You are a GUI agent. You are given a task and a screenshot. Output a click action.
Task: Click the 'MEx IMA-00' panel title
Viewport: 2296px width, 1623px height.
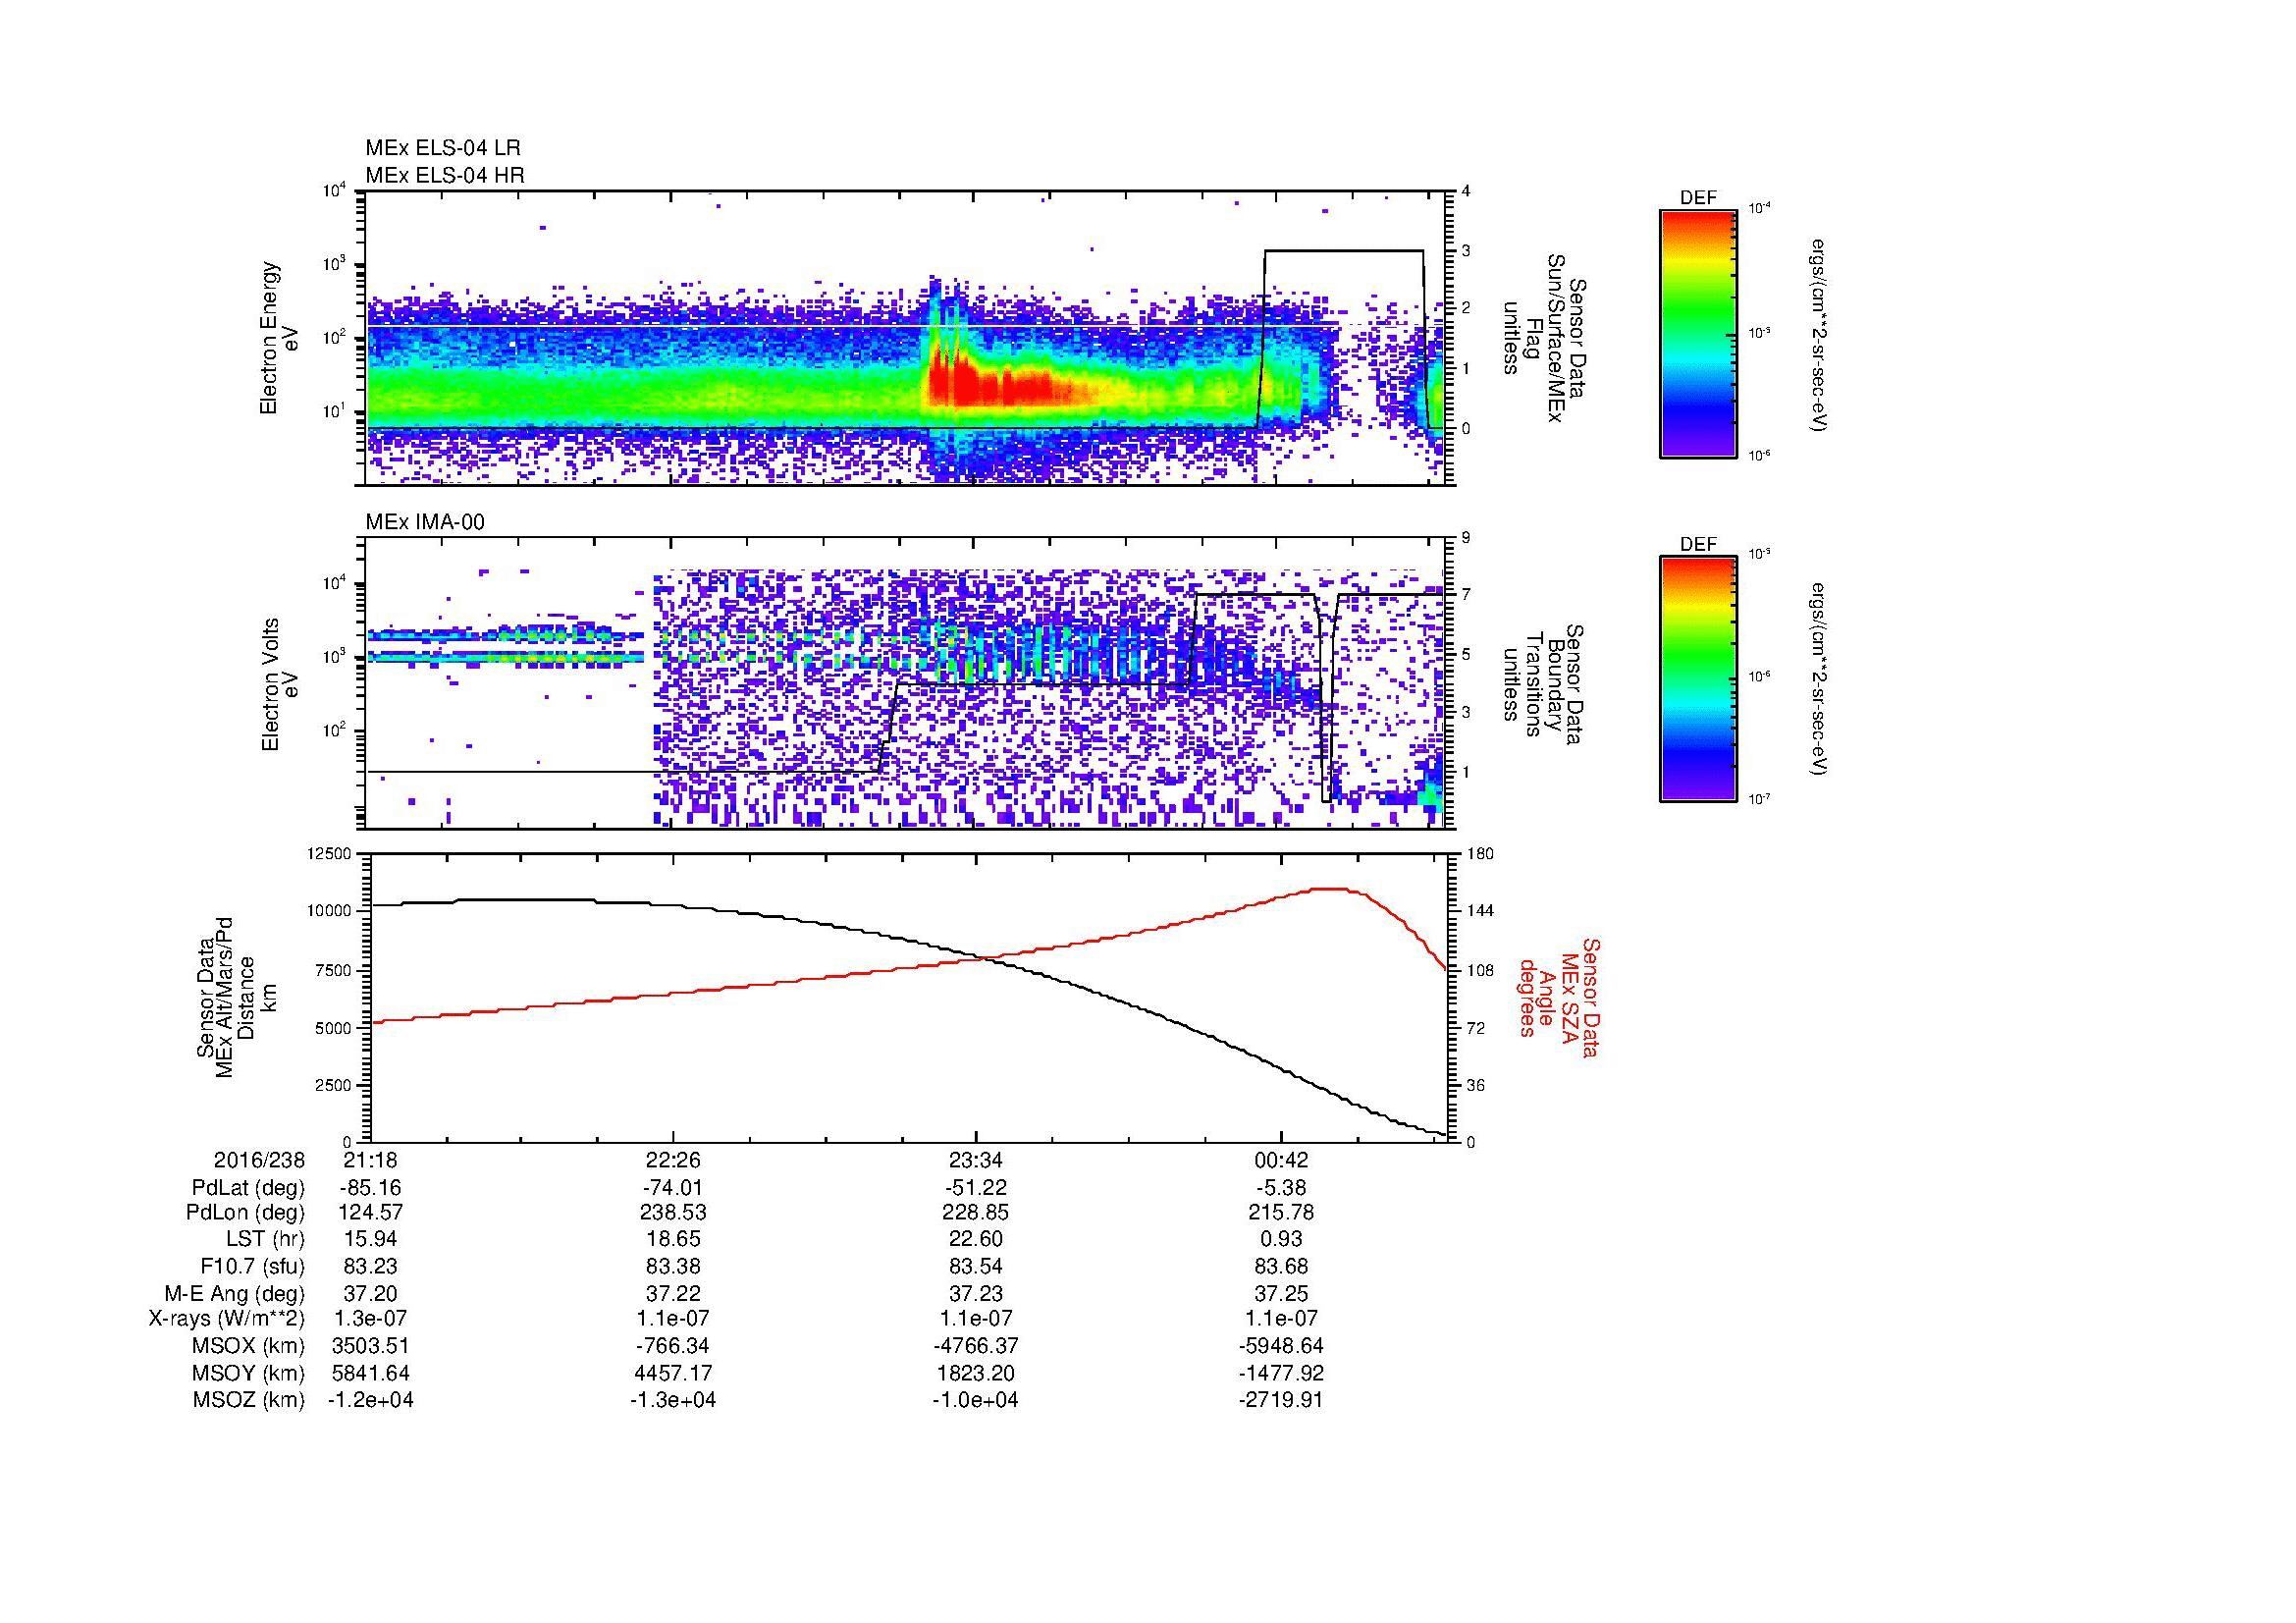pyautogui.click(x=425, y=522)
